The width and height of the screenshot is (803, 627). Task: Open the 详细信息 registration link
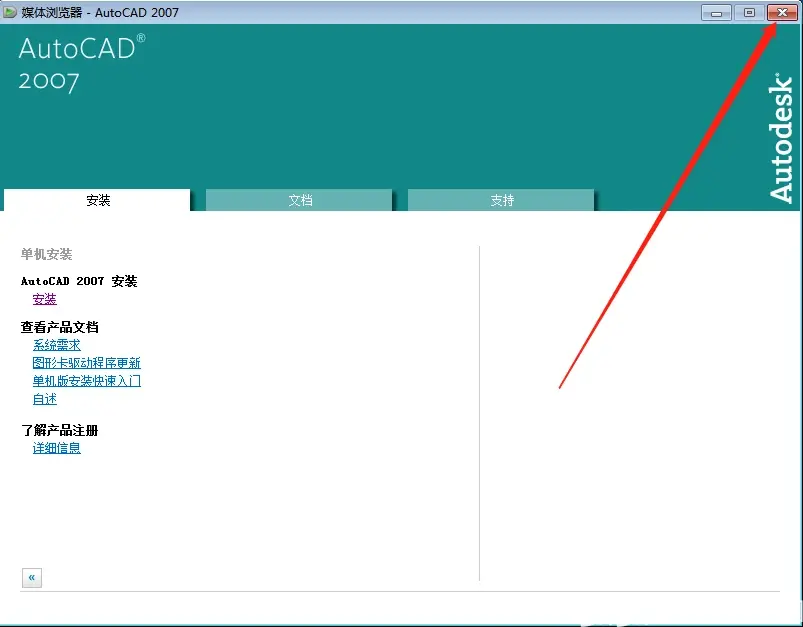(57, 448)
